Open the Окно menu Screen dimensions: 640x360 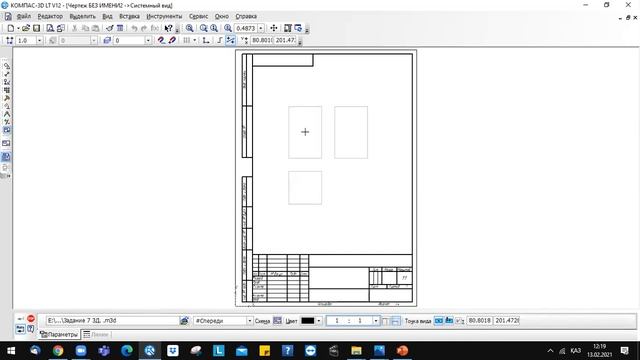[222, 16]
